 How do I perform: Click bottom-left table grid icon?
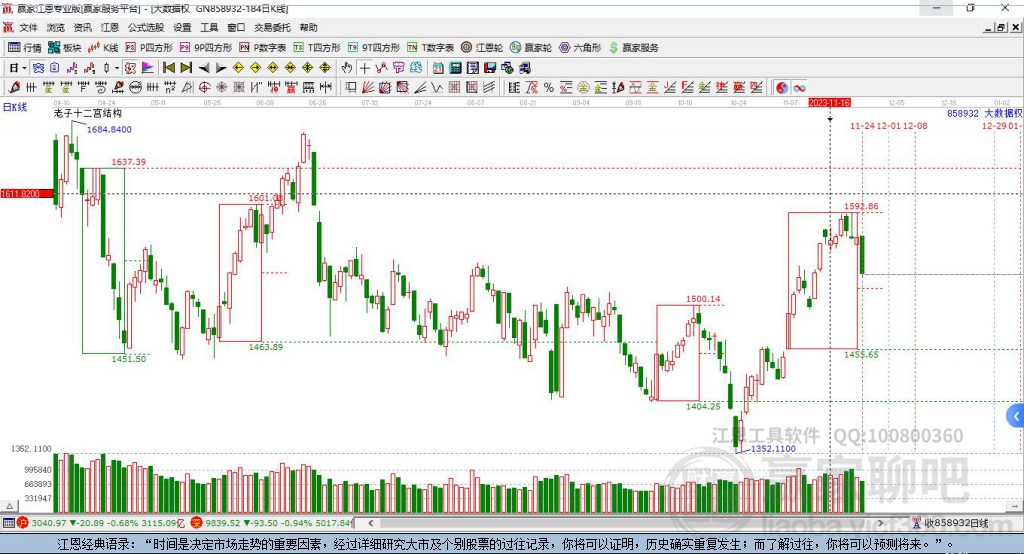[8, 523]
